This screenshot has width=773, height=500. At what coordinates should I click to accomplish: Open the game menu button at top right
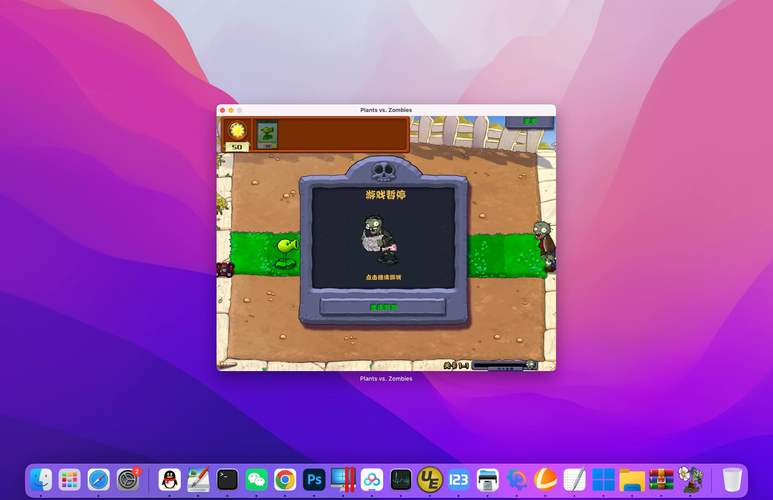[530, 122]
